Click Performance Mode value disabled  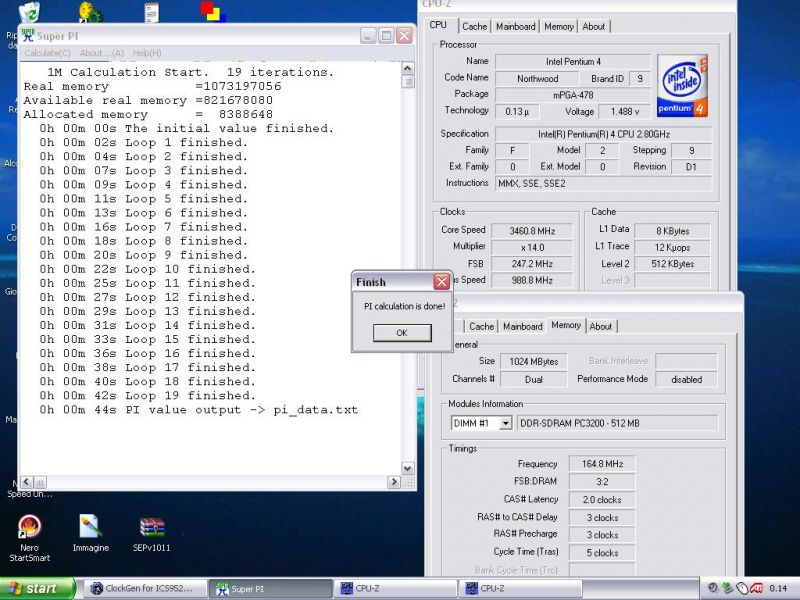[x=686, y=380]
